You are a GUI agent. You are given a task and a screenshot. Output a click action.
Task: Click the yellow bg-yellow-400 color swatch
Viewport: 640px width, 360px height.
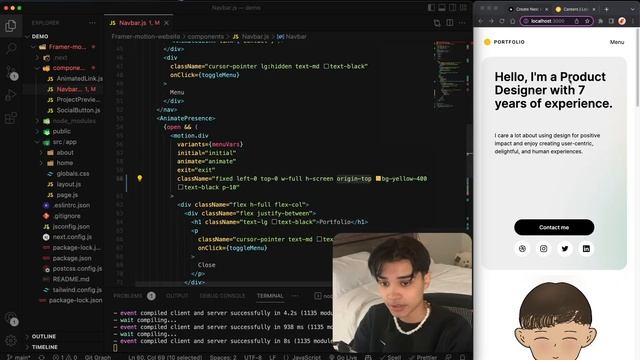(x=378, y=178)
